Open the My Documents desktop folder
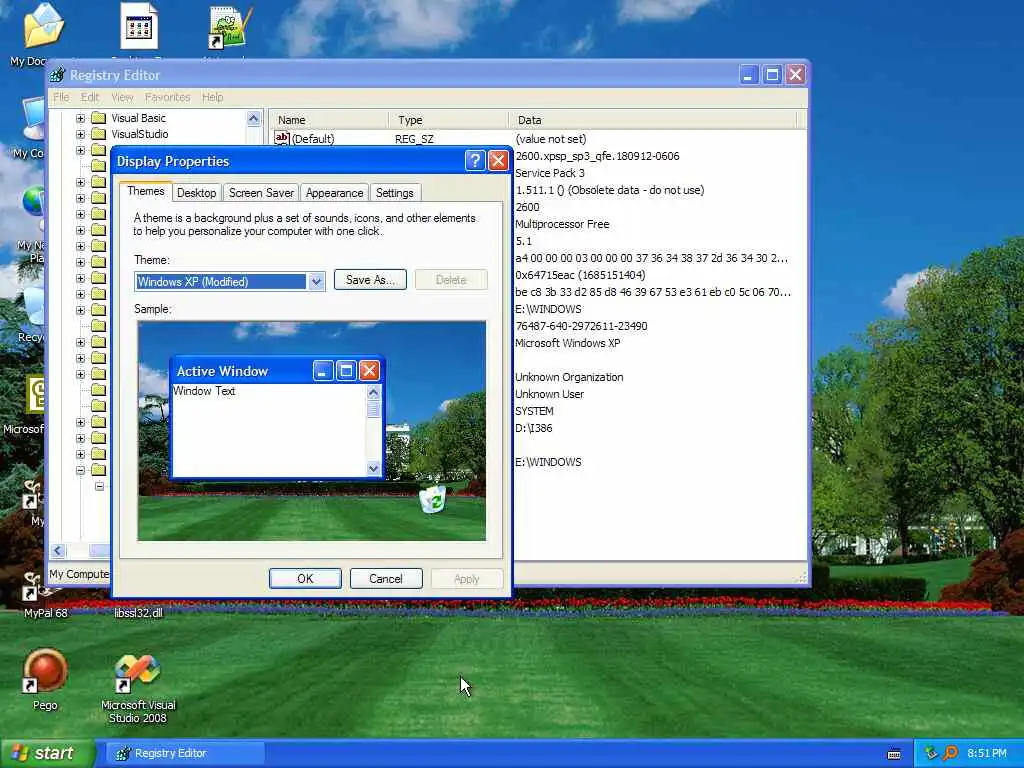The image size is (1024, 768). [43, 26]
